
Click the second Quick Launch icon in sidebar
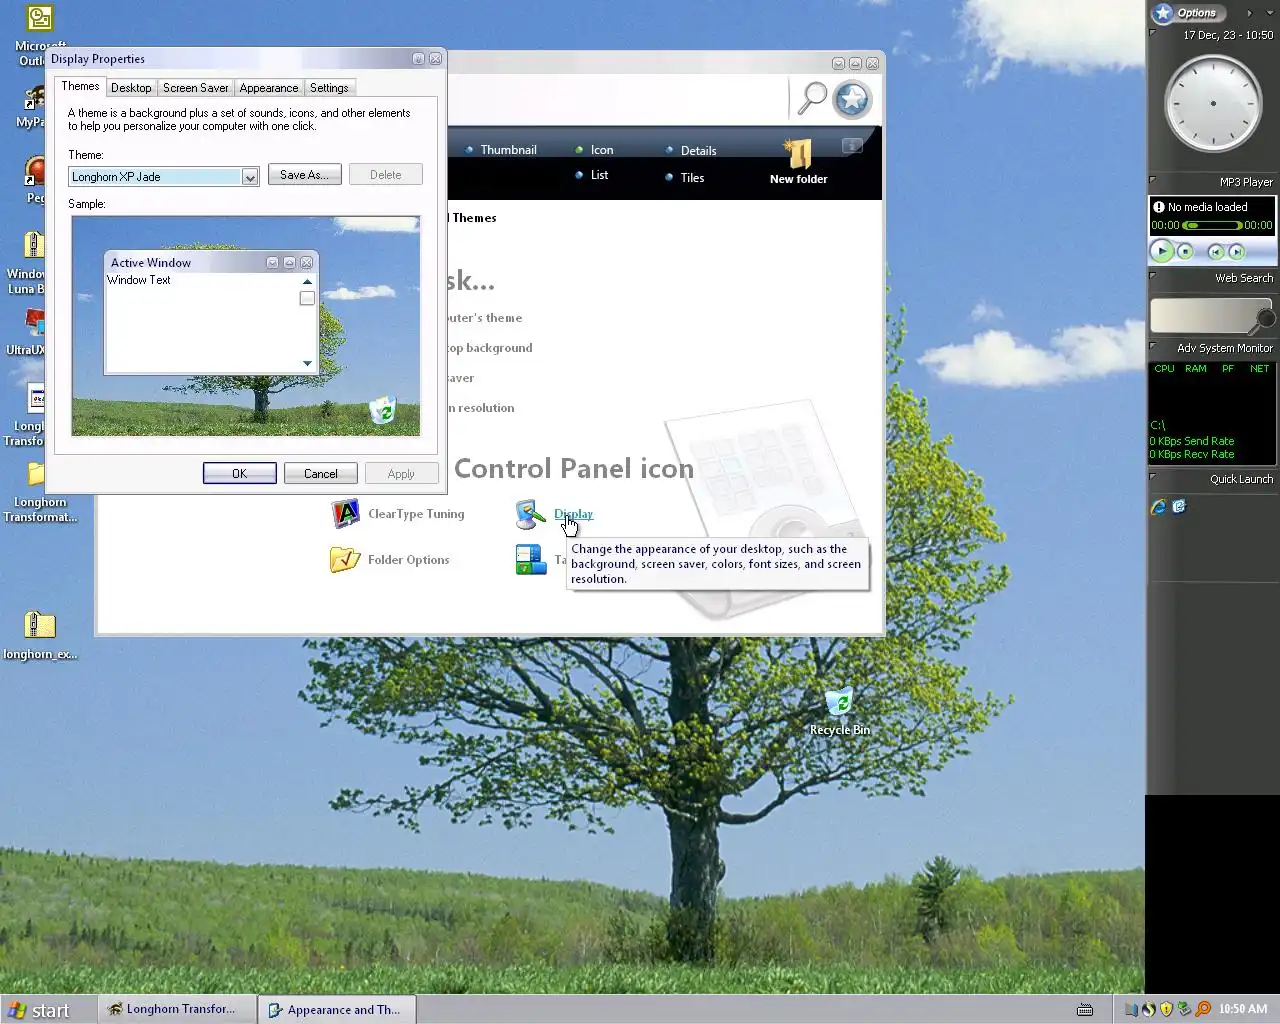coord(1179,507)
